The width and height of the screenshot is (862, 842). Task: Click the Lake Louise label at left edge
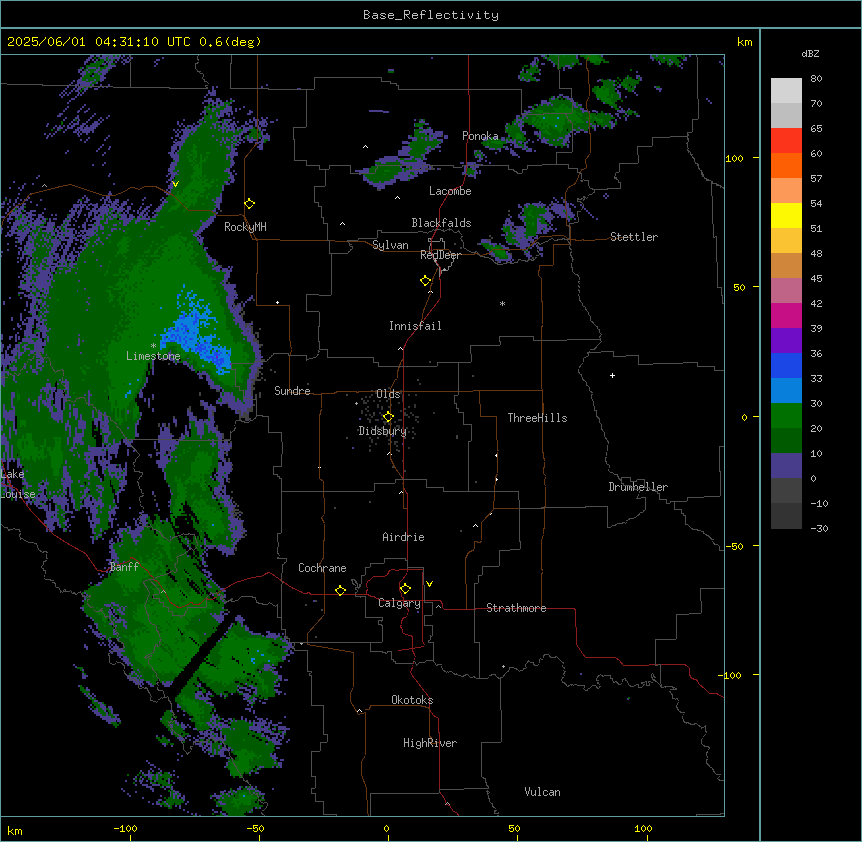(x=18, y=484)
